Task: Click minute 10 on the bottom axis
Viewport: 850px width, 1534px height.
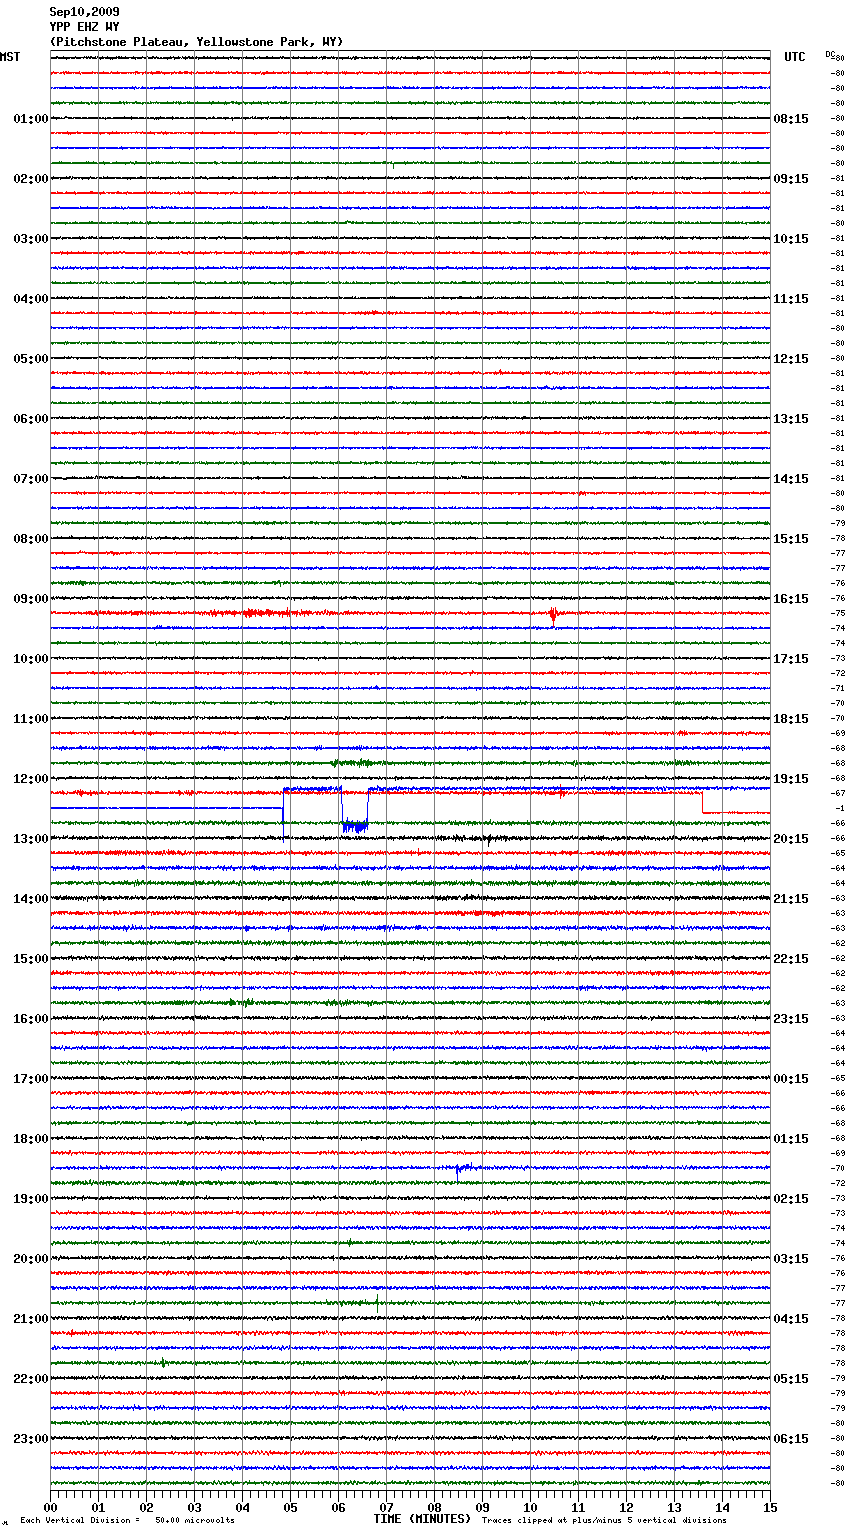Action: (530, 1507)
